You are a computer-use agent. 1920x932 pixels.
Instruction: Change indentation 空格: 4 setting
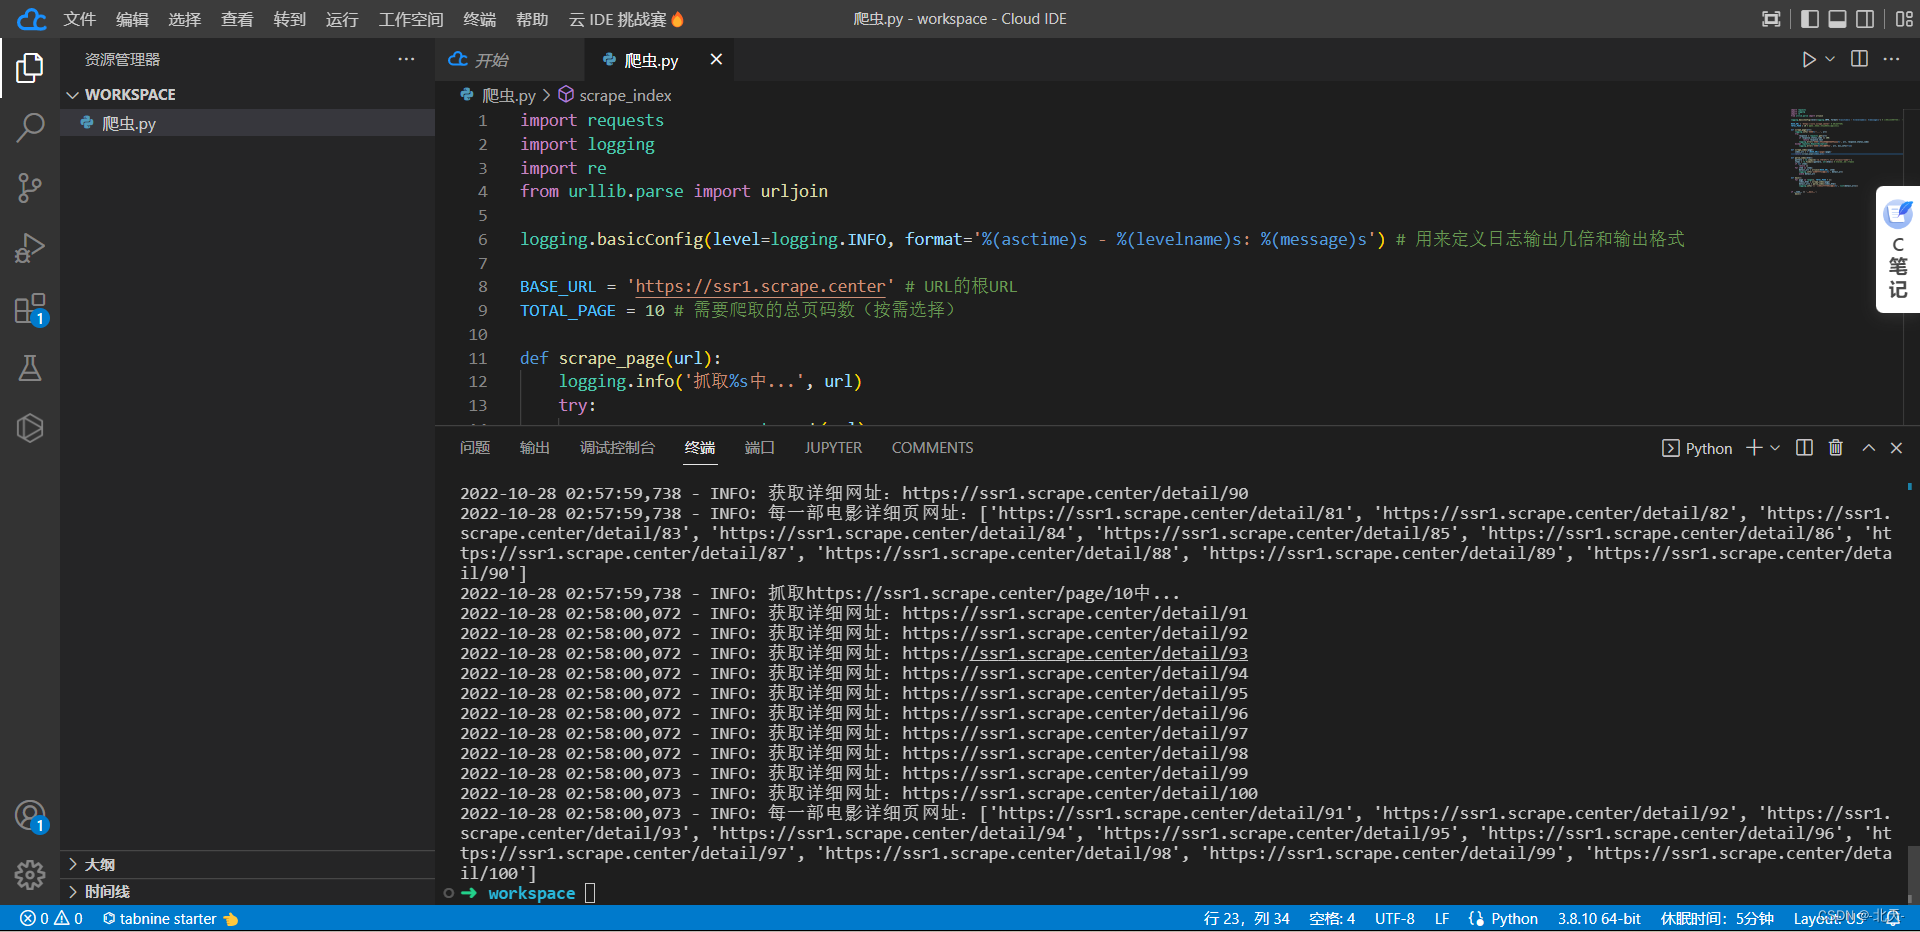coord(1332,918)
